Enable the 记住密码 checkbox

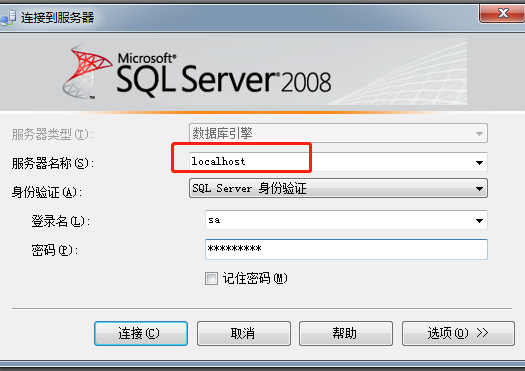click(x=211, y=279)
